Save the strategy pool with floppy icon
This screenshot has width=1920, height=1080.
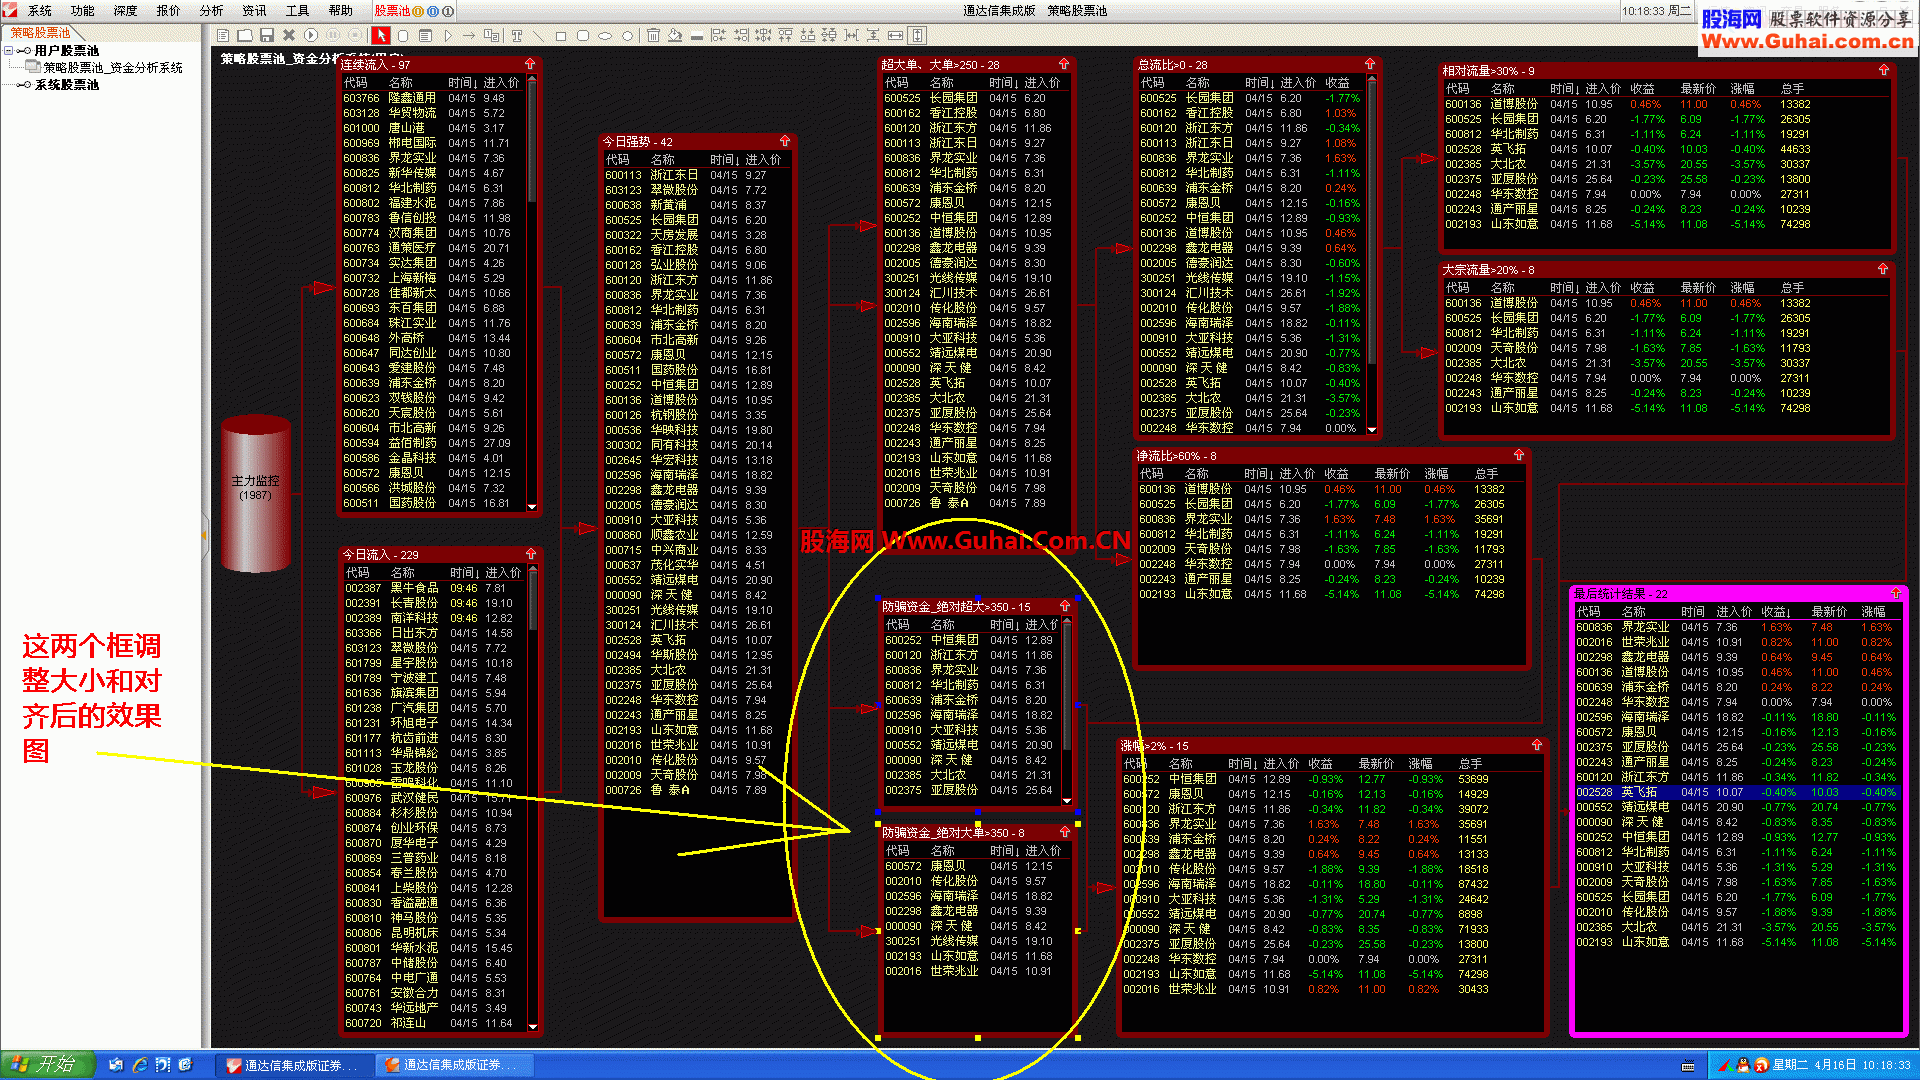point(267,35)
